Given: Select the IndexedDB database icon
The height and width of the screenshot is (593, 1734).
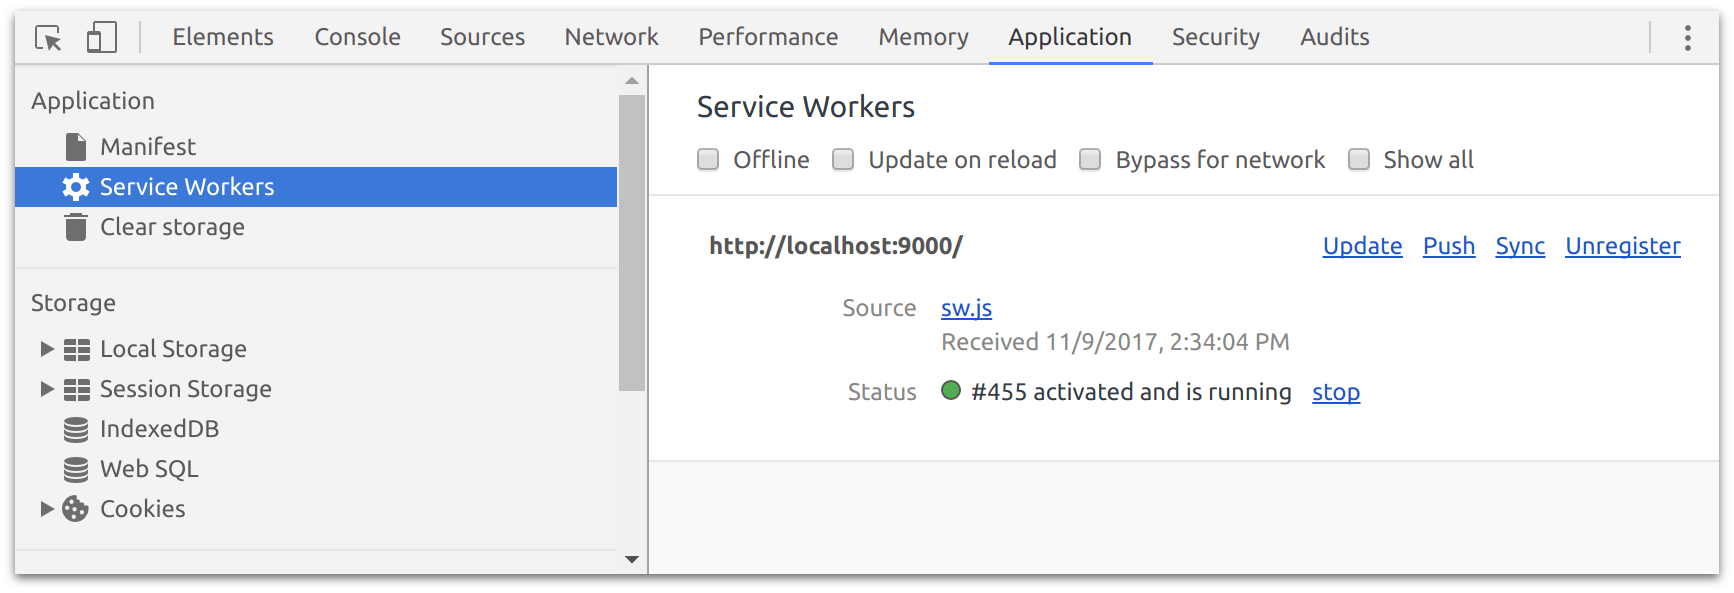Looking at the screenshot, I should (76, 429).
